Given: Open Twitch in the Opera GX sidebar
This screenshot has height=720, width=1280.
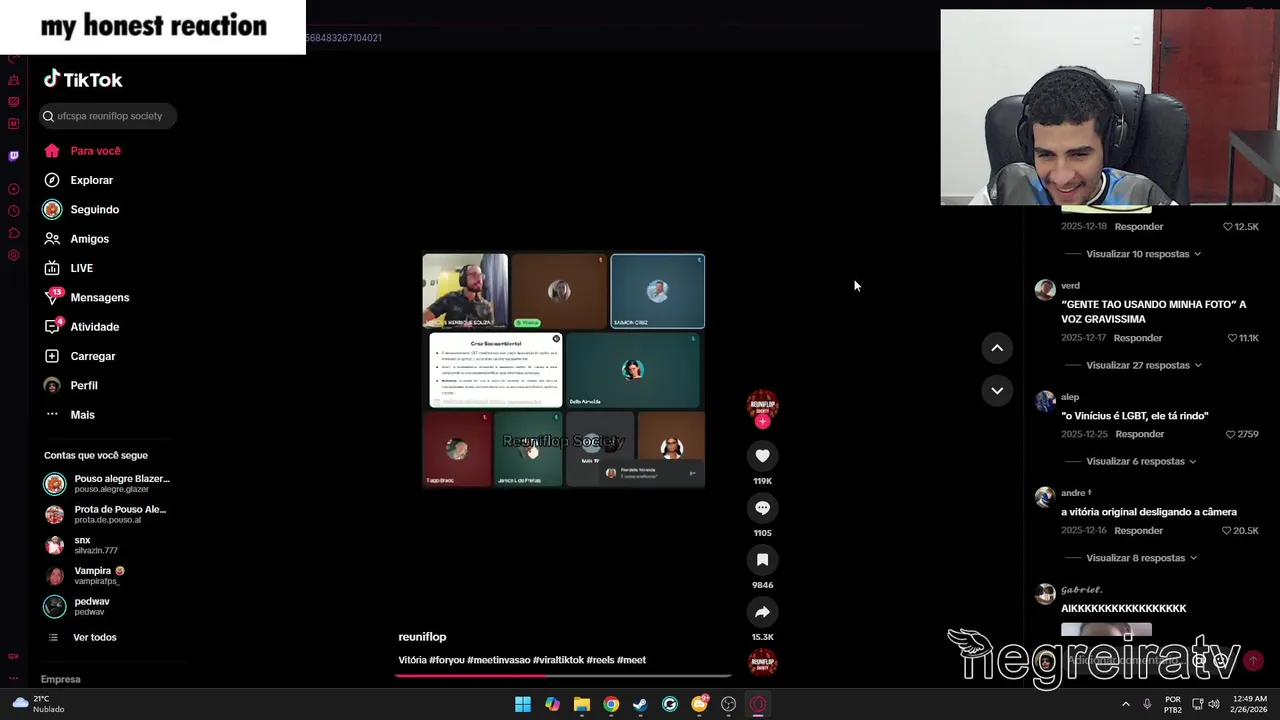Looking at the screenshot, I should tap(13, 156).
